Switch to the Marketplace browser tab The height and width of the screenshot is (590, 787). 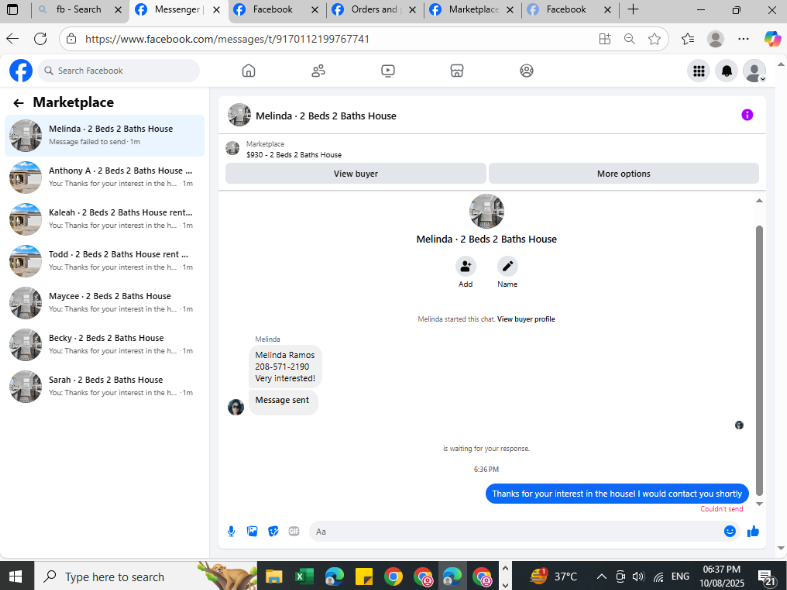click(472, 10)
